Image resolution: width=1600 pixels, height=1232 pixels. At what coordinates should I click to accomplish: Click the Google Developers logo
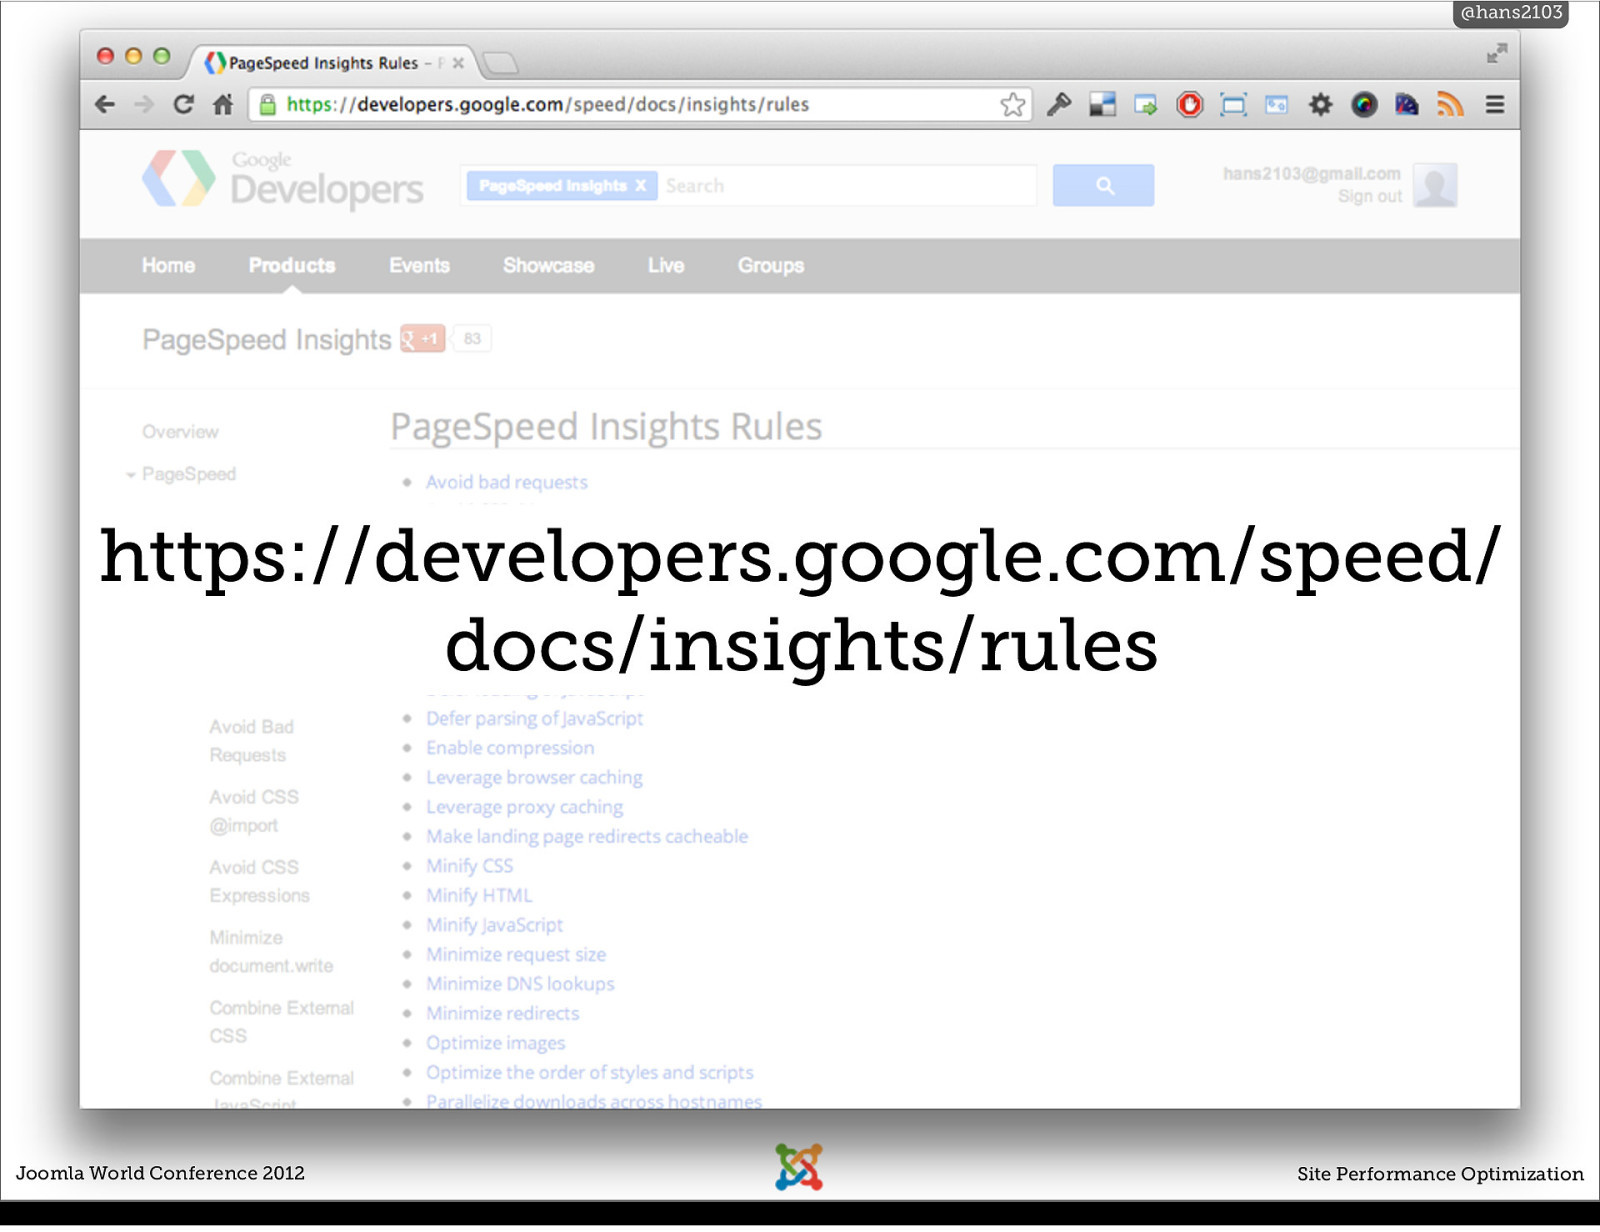[x=283, y=179]
